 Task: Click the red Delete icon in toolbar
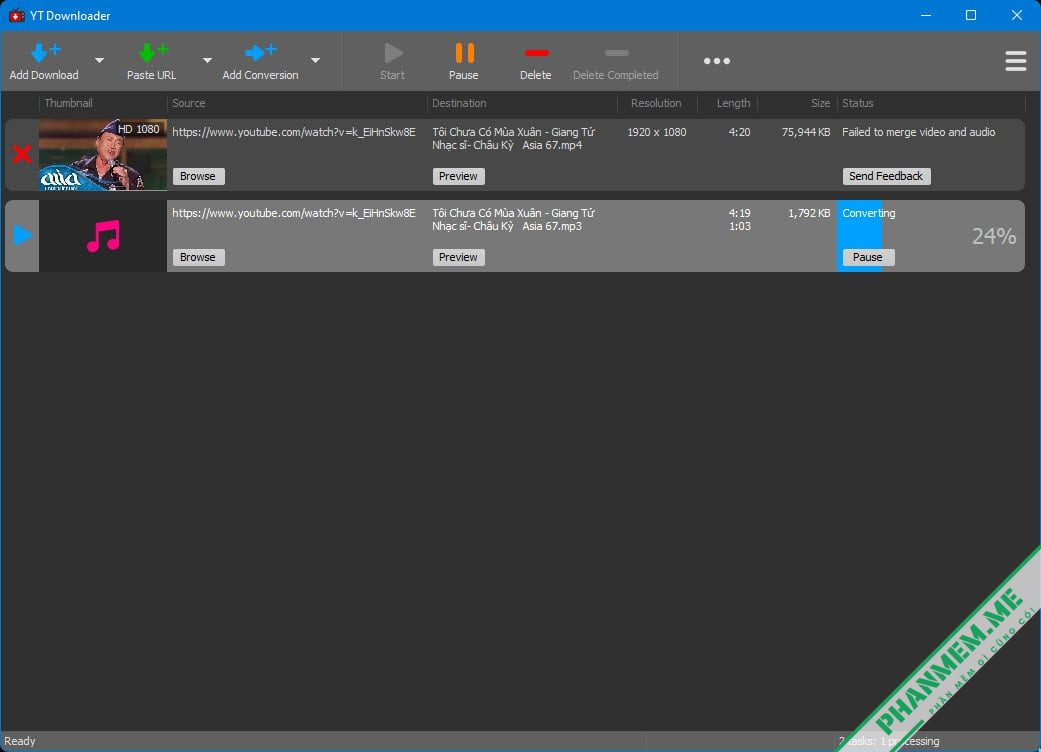pyautogui.click(x=536, y=53)
